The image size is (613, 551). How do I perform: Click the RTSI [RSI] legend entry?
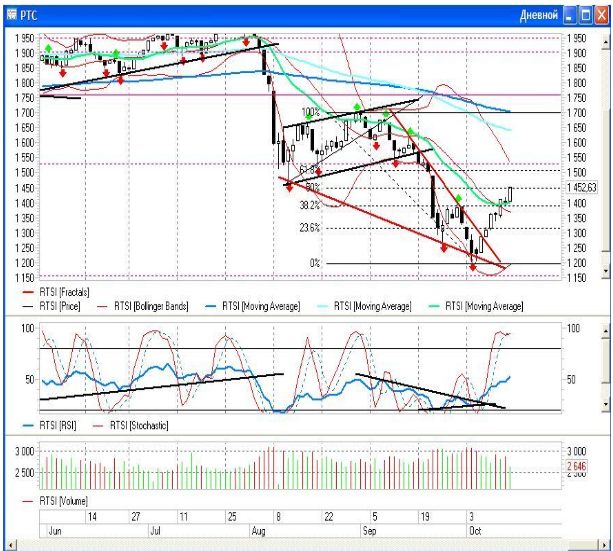[50, 425]
